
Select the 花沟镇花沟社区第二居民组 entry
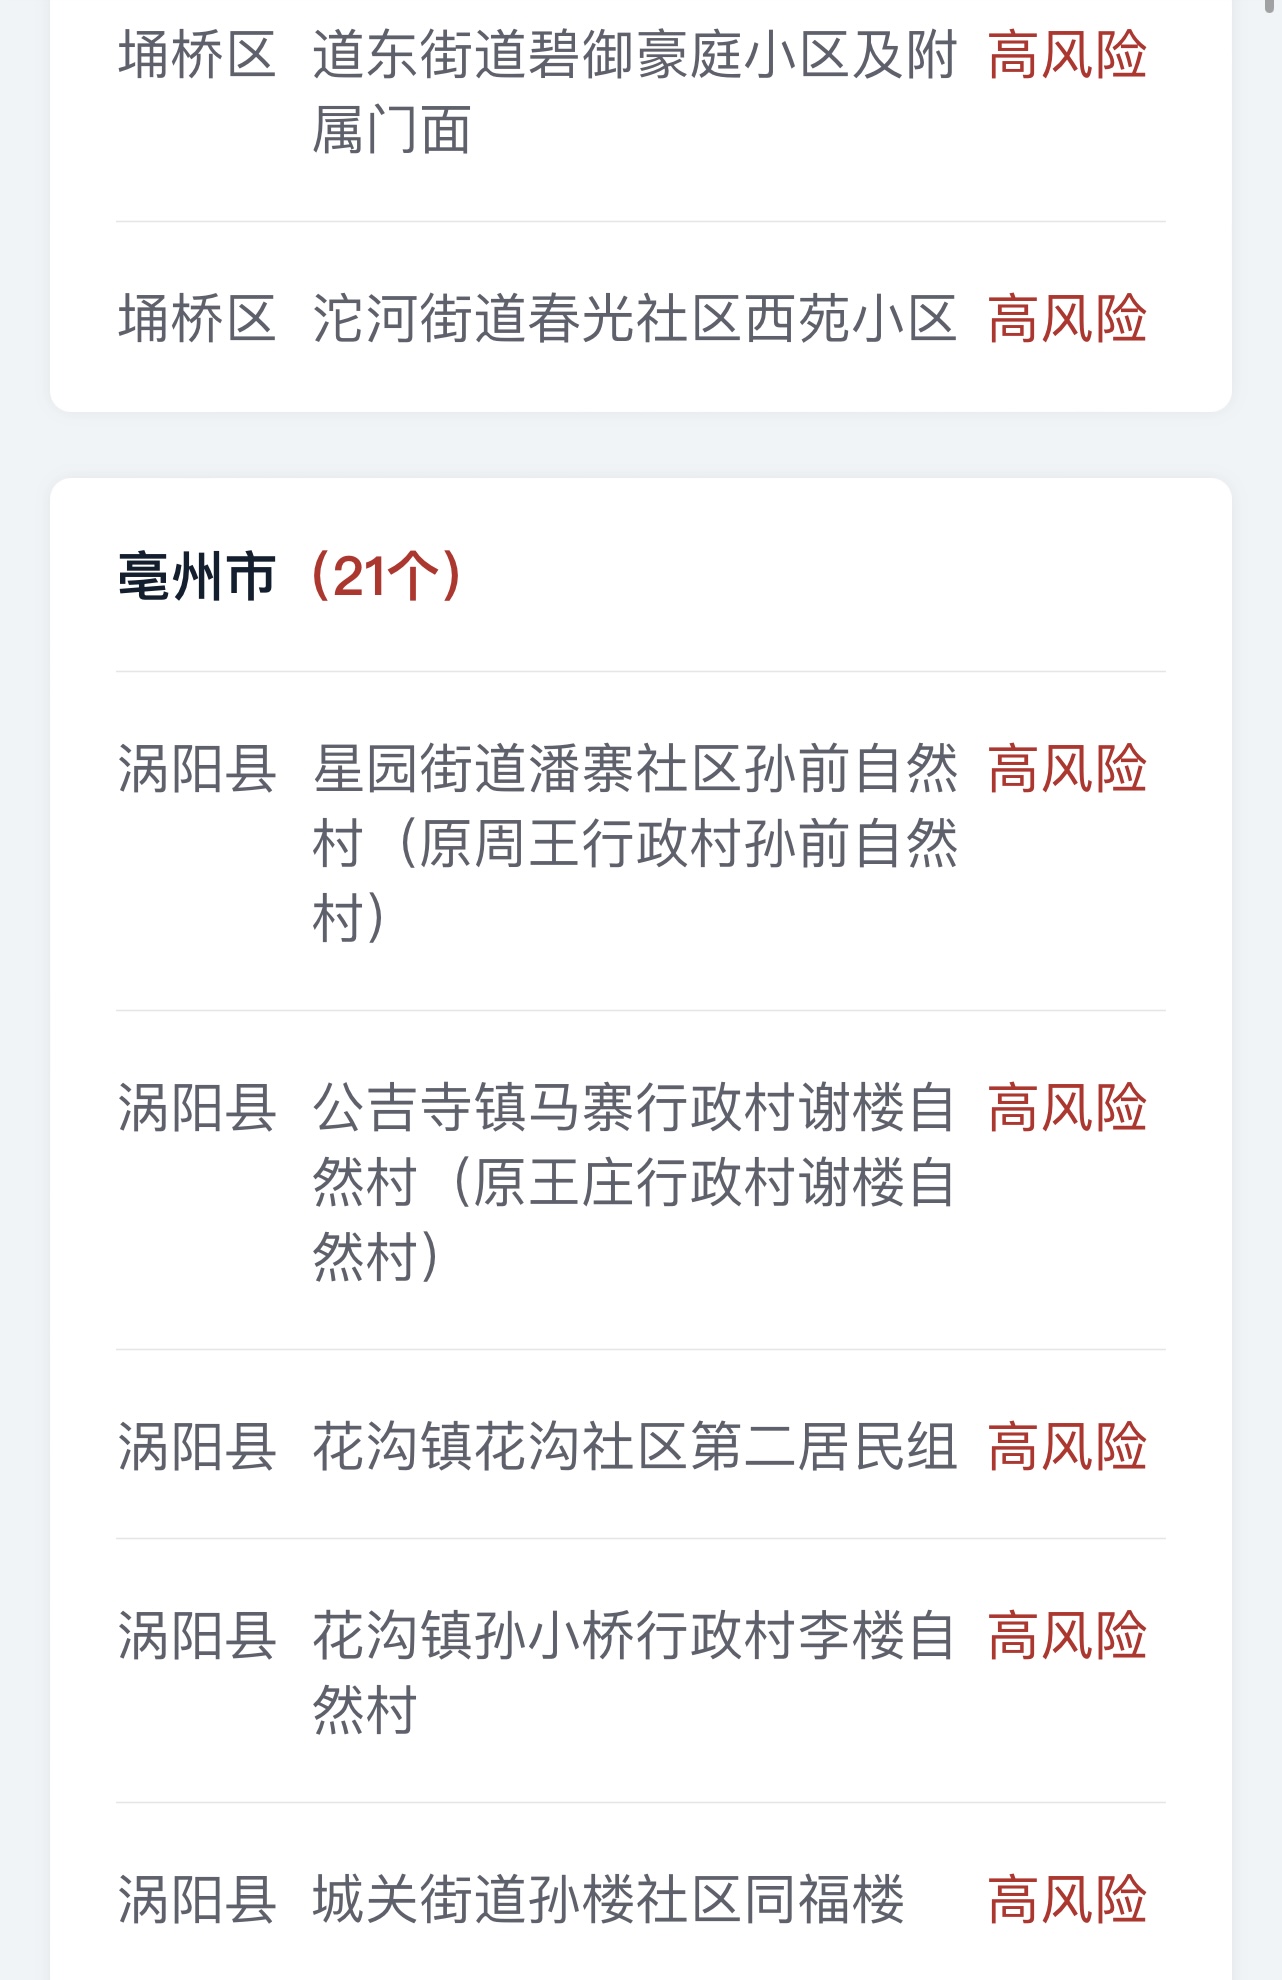tap(635, 1446)
